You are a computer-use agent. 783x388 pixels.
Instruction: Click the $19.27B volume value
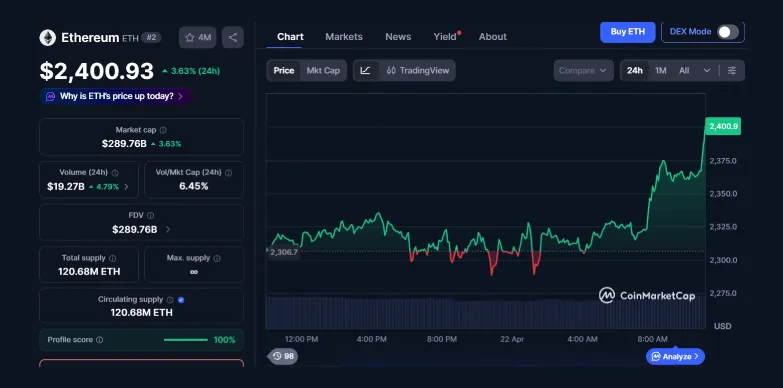coord(66,187)
